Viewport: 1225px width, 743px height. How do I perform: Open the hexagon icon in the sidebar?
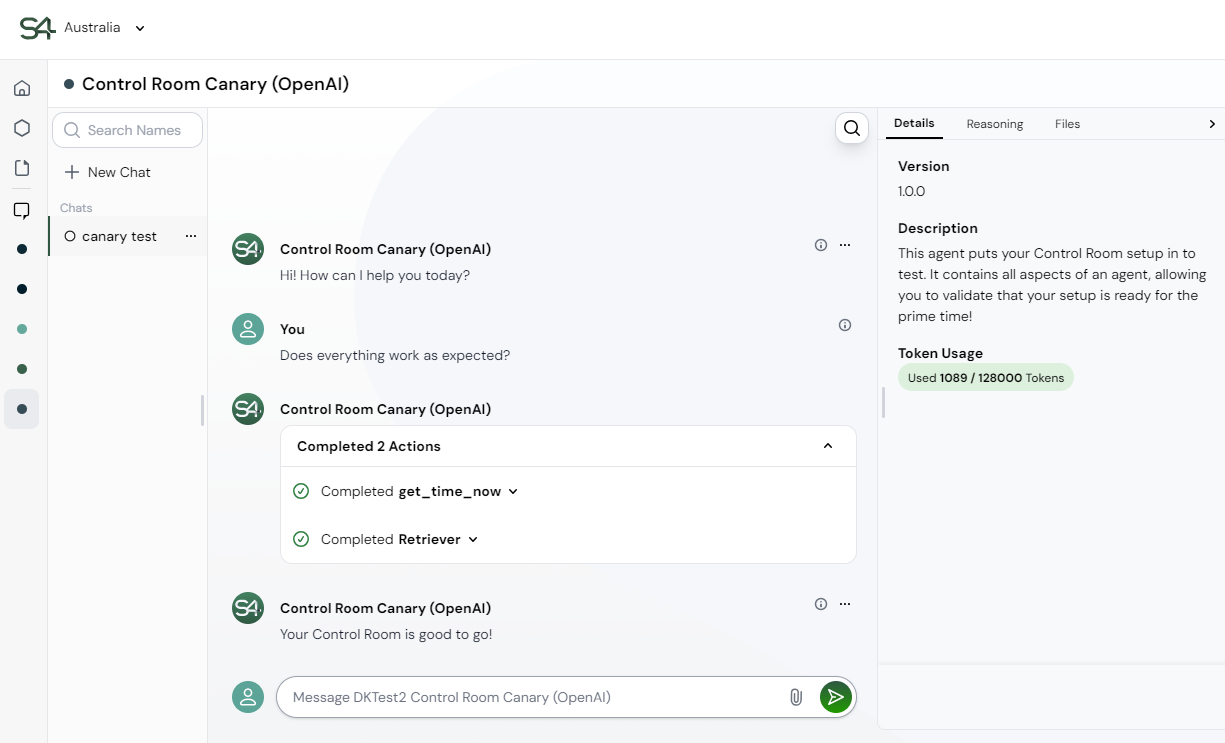click(x=22, y=128)
